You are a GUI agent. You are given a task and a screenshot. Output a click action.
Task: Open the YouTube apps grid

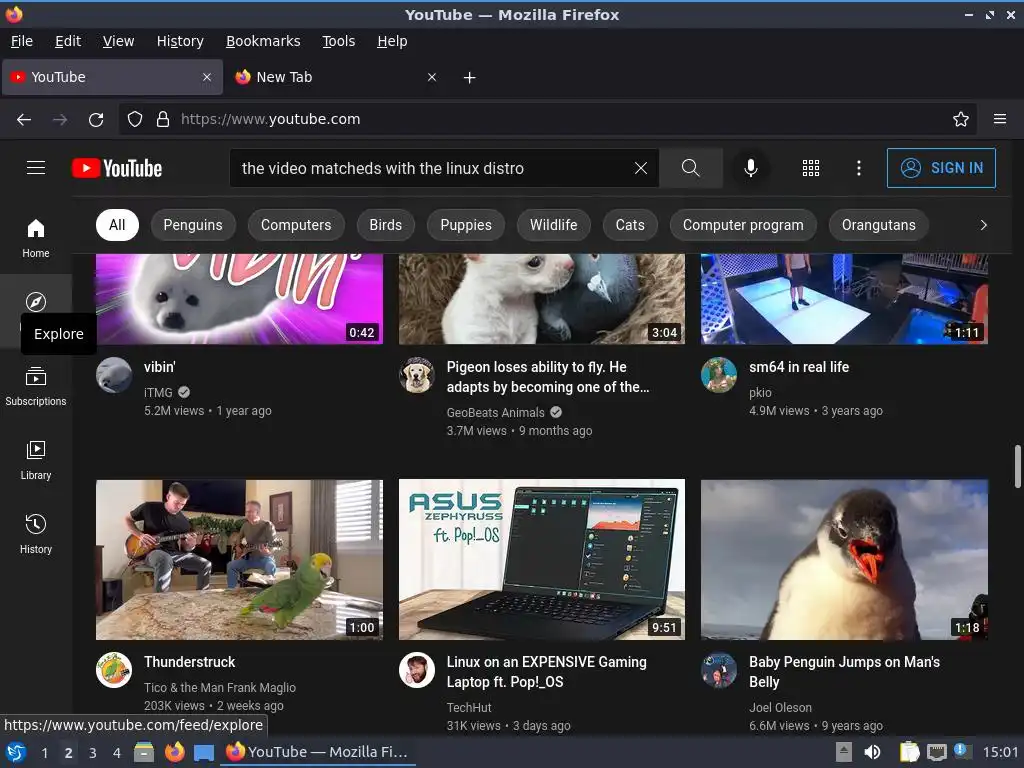coord(810,168)
